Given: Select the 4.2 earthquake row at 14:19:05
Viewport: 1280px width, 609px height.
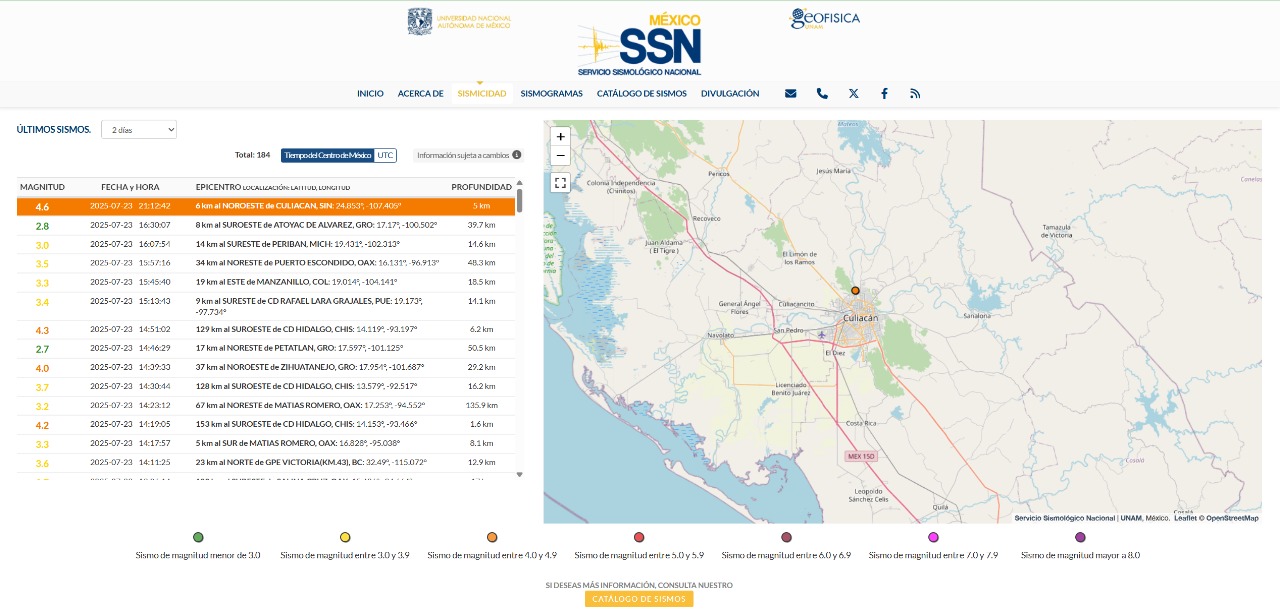Looking at the screenshot, I should pyautogui.click(x=266, y=425).
